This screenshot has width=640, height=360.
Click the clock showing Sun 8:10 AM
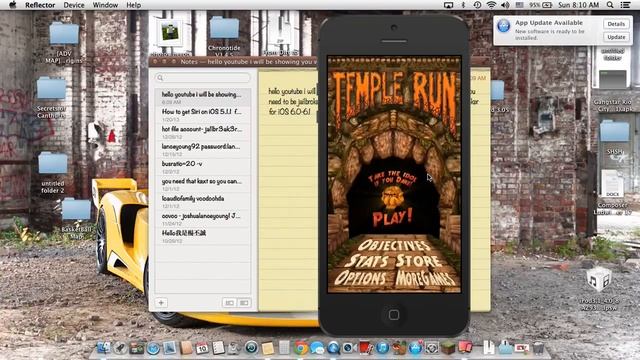click(578, 5)
